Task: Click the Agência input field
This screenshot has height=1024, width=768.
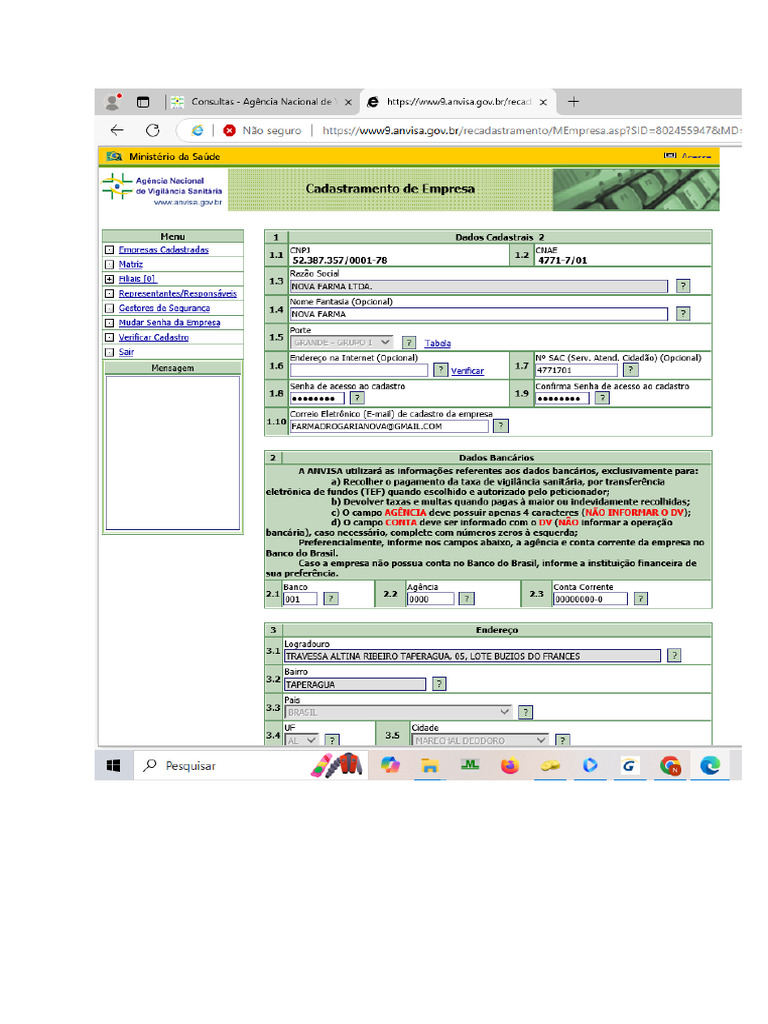Action: [x=430, y=599]
